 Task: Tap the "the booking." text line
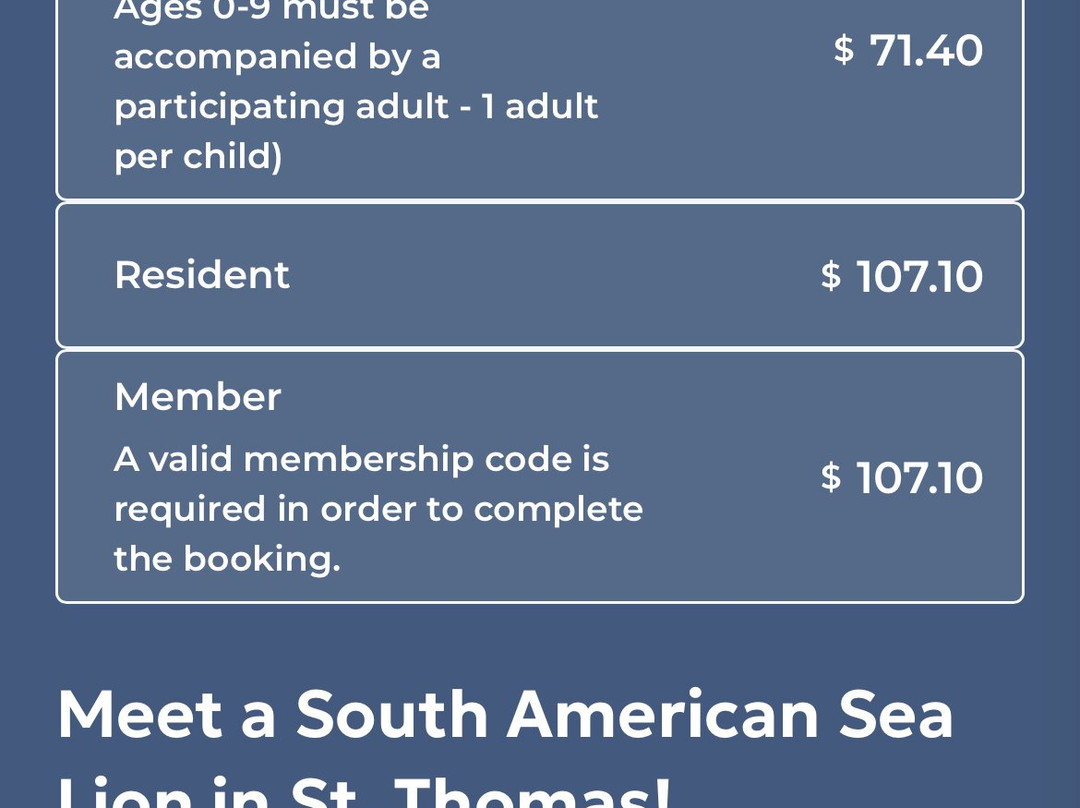pyautogui.click(x=227, y=559)
